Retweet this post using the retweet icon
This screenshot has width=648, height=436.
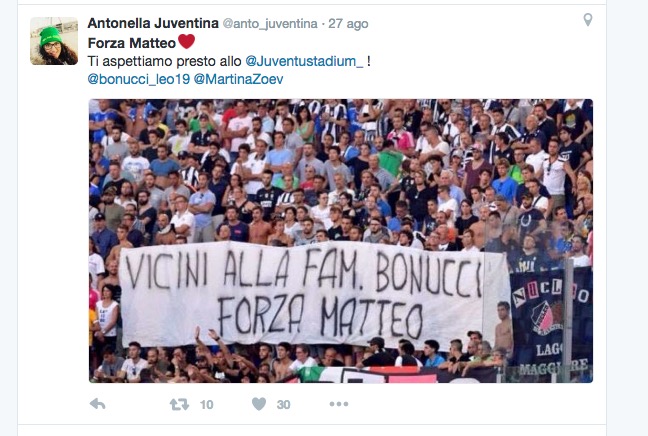point(179,404)
